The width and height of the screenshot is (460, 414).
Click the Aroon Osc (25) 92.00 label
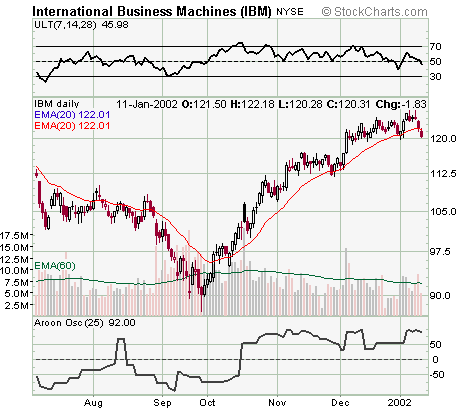[85, 323]
